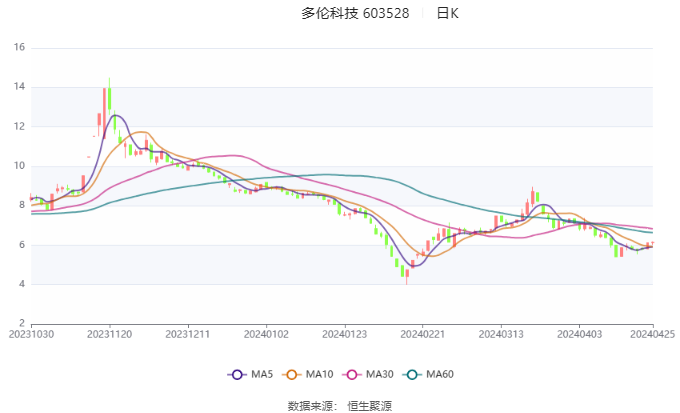Hide the MA10 line via label
This screenshot has width=680, height=413.
319,374
